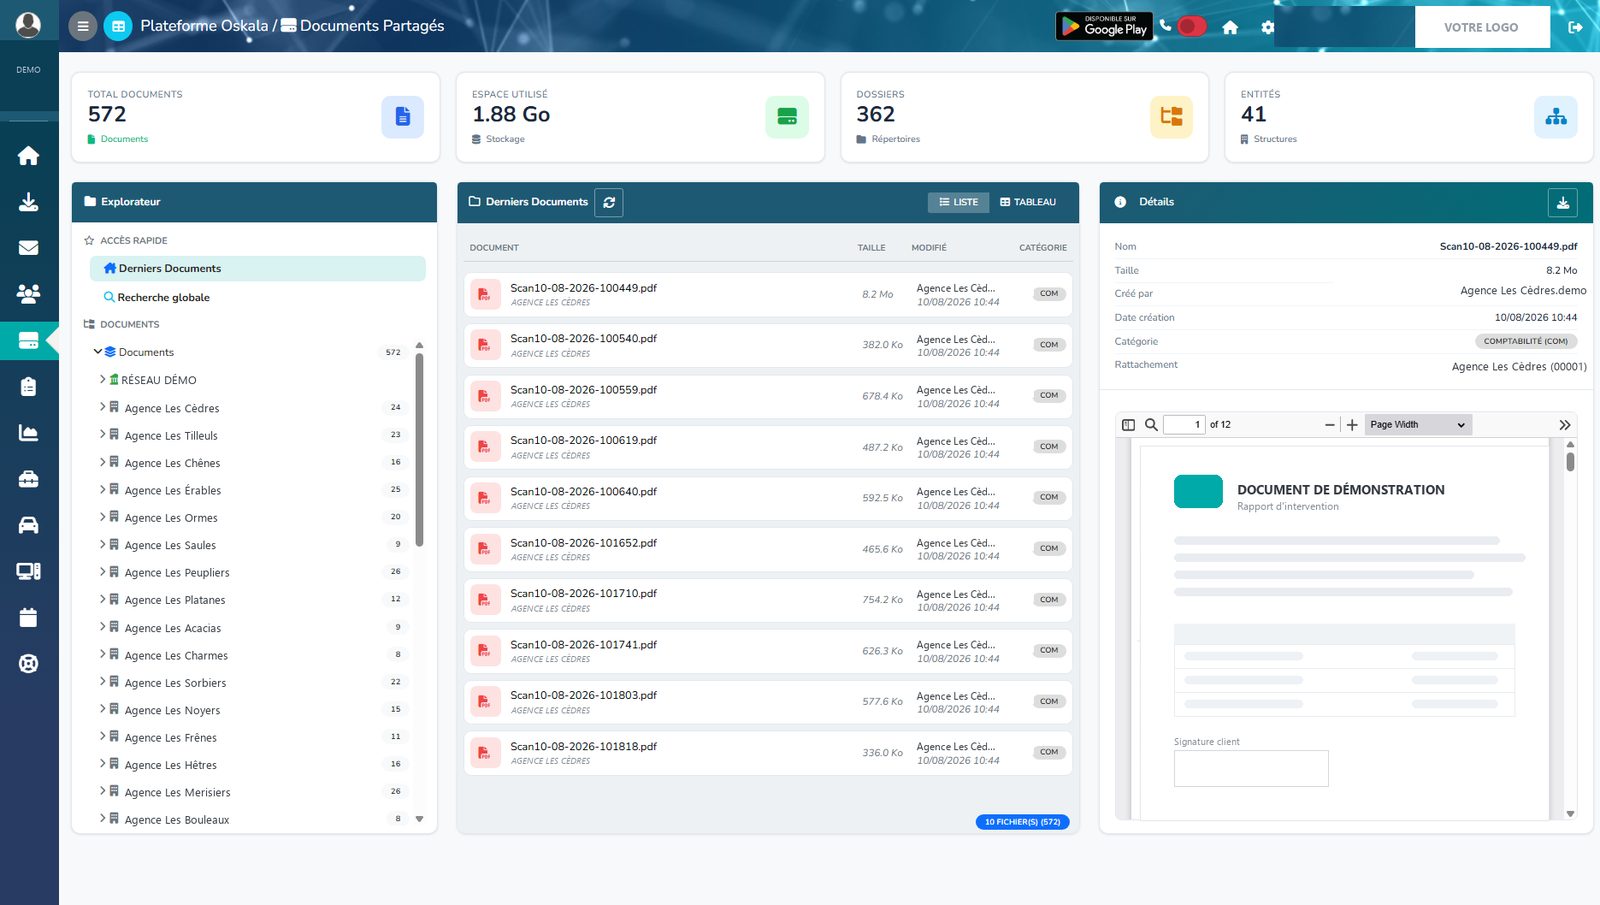
Task: Click the MODIFIÉ column header
Action: pyautogui.click(x=929, y=248)
